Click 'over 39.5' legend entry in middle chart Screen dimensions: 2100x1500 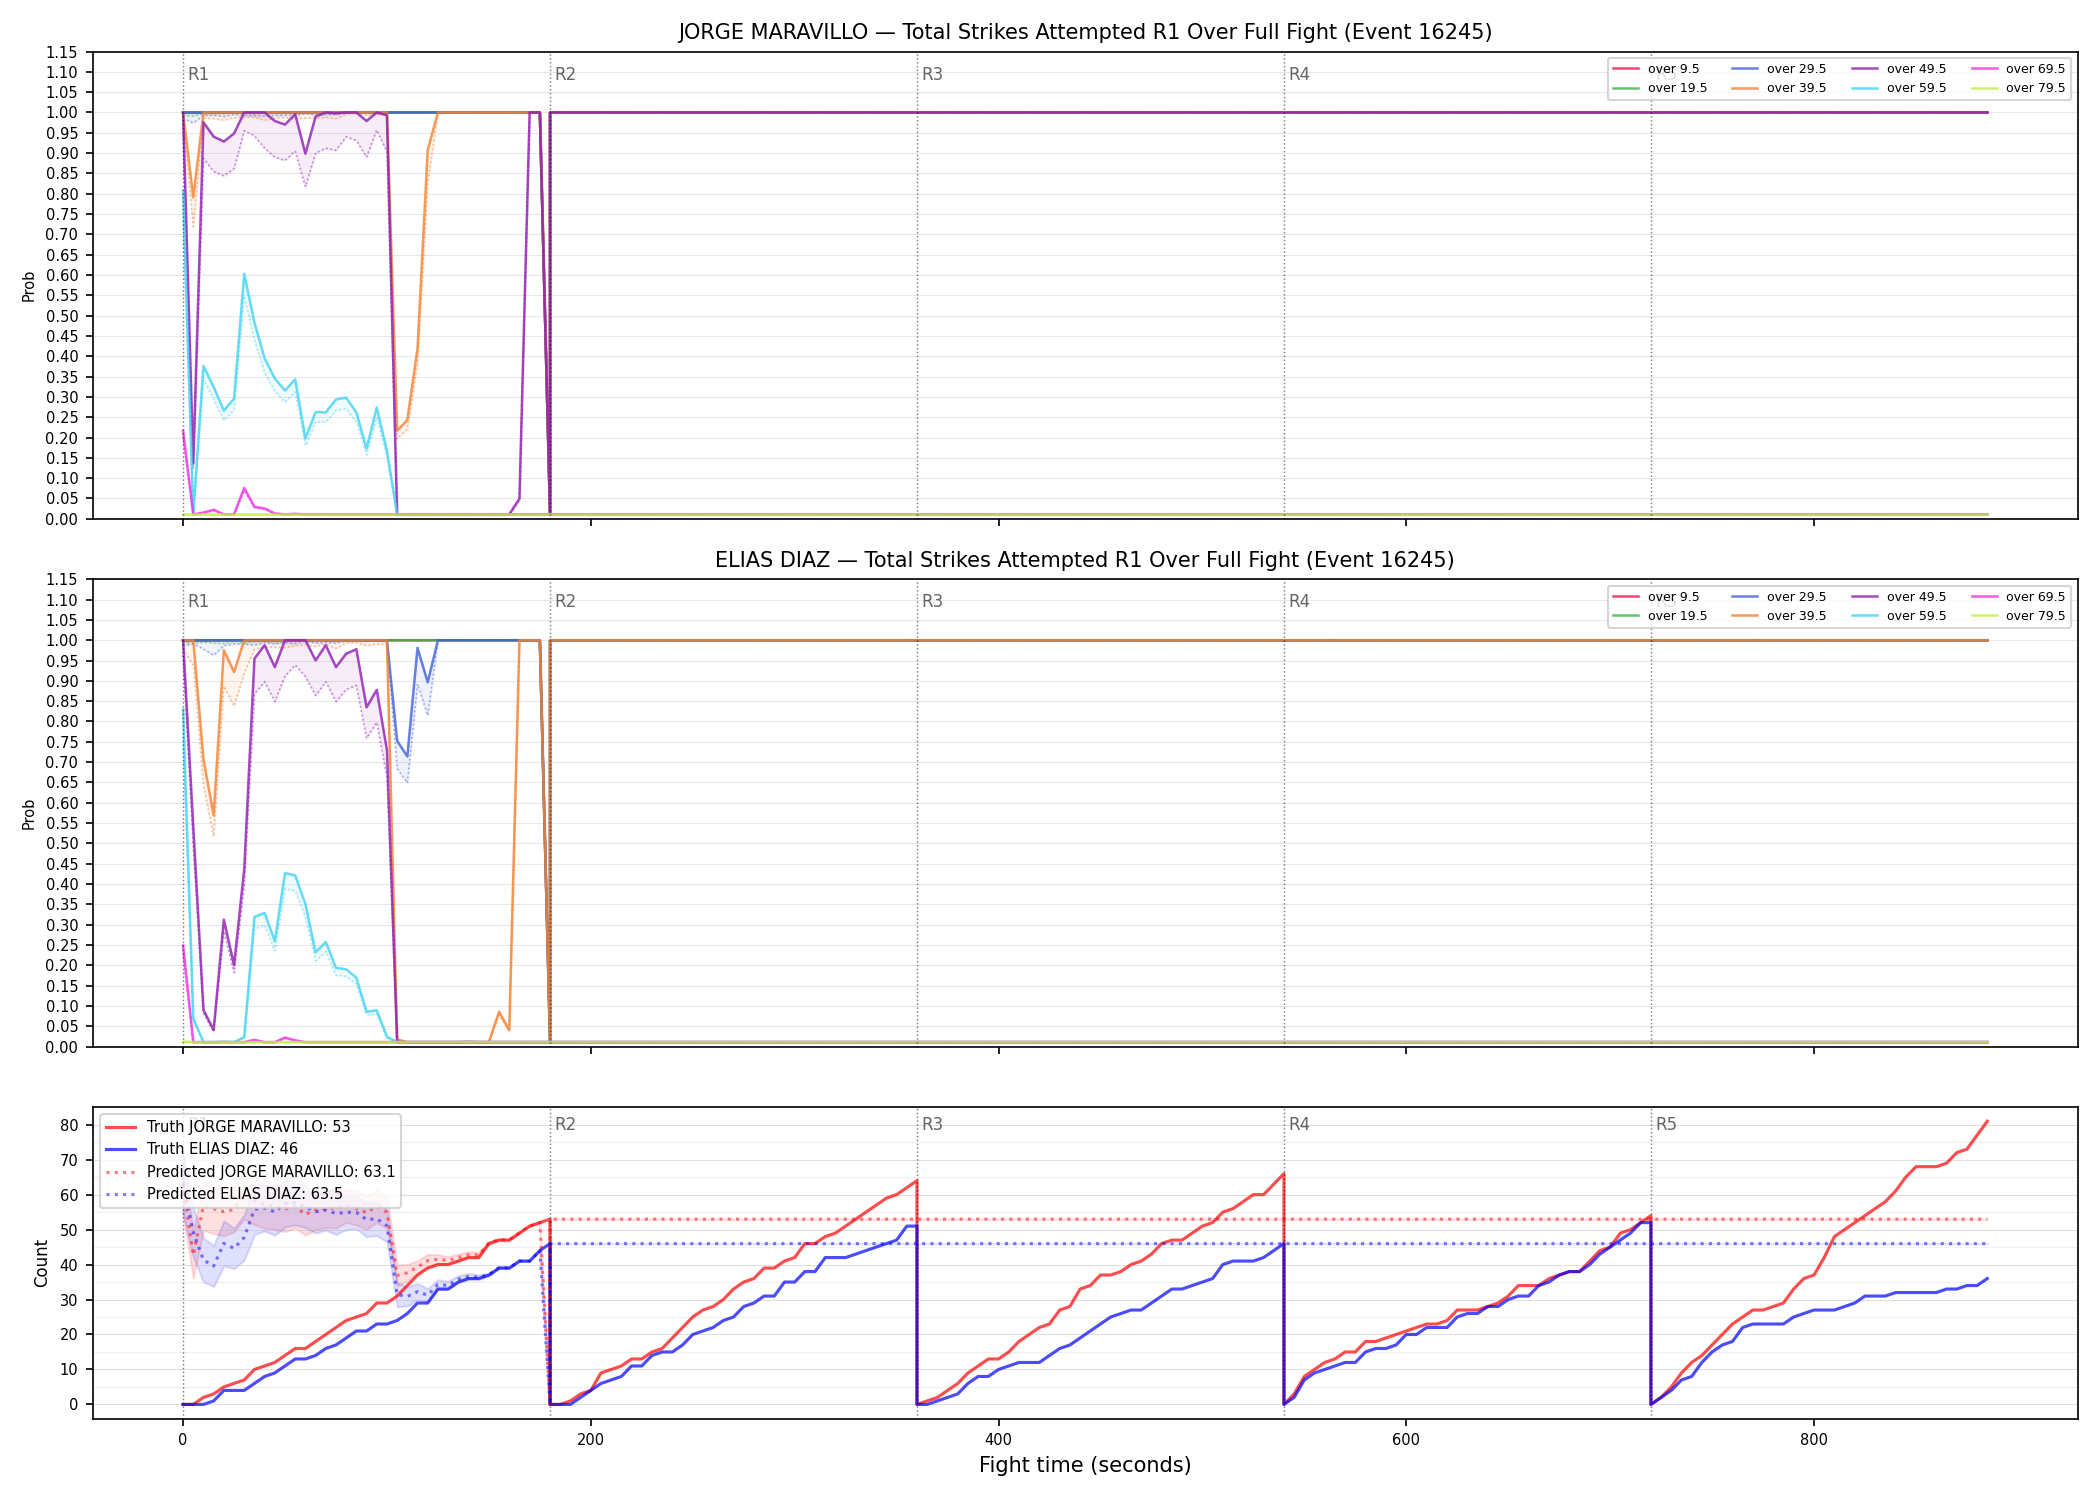(1779, 616)
